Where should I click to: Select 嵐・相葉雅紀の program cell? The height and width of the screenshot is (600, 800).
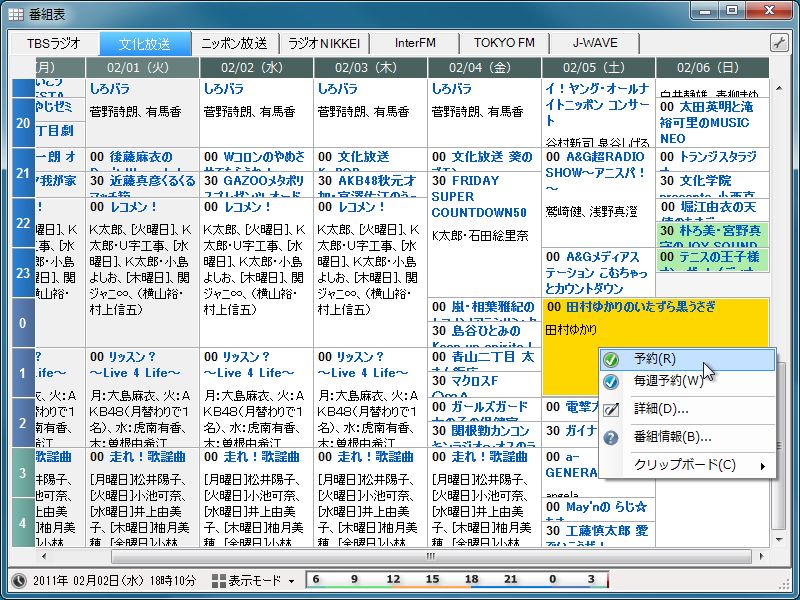[x=484, y=310]
